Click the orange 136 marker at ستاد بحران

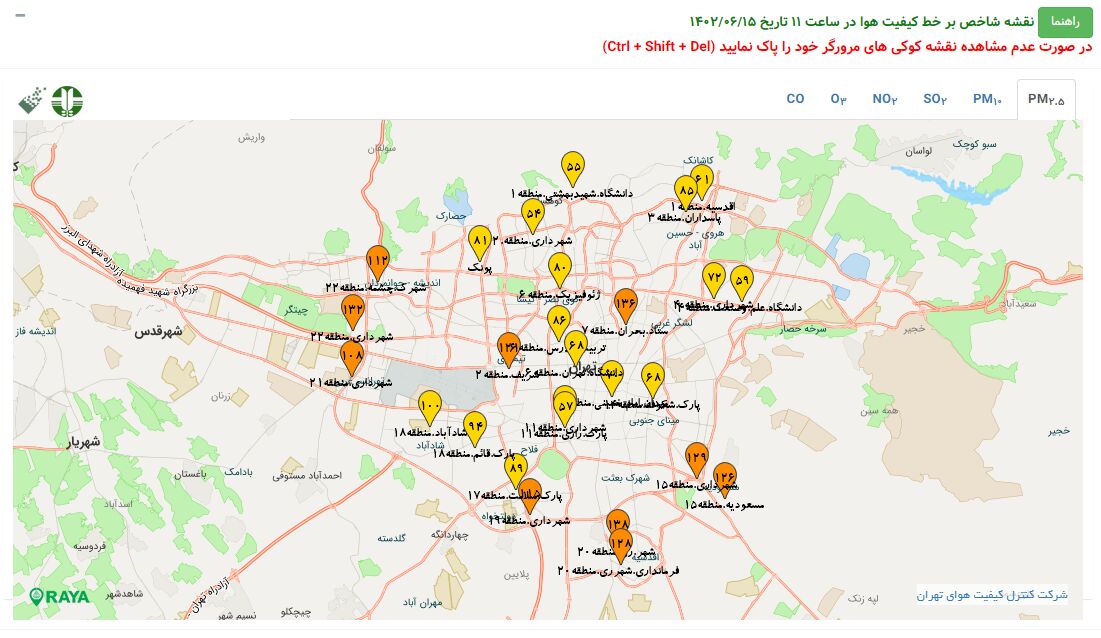point(625,305)
